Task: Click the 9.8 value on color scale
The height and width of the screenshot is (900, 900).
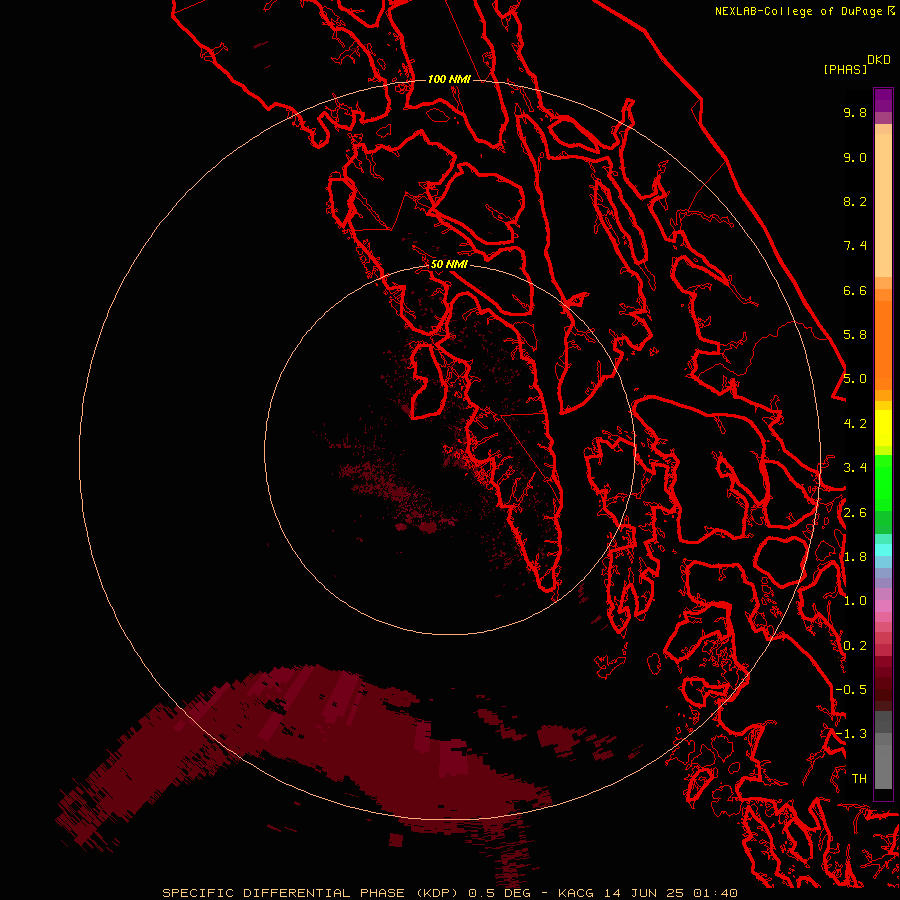Action: (x=855, y=112)
